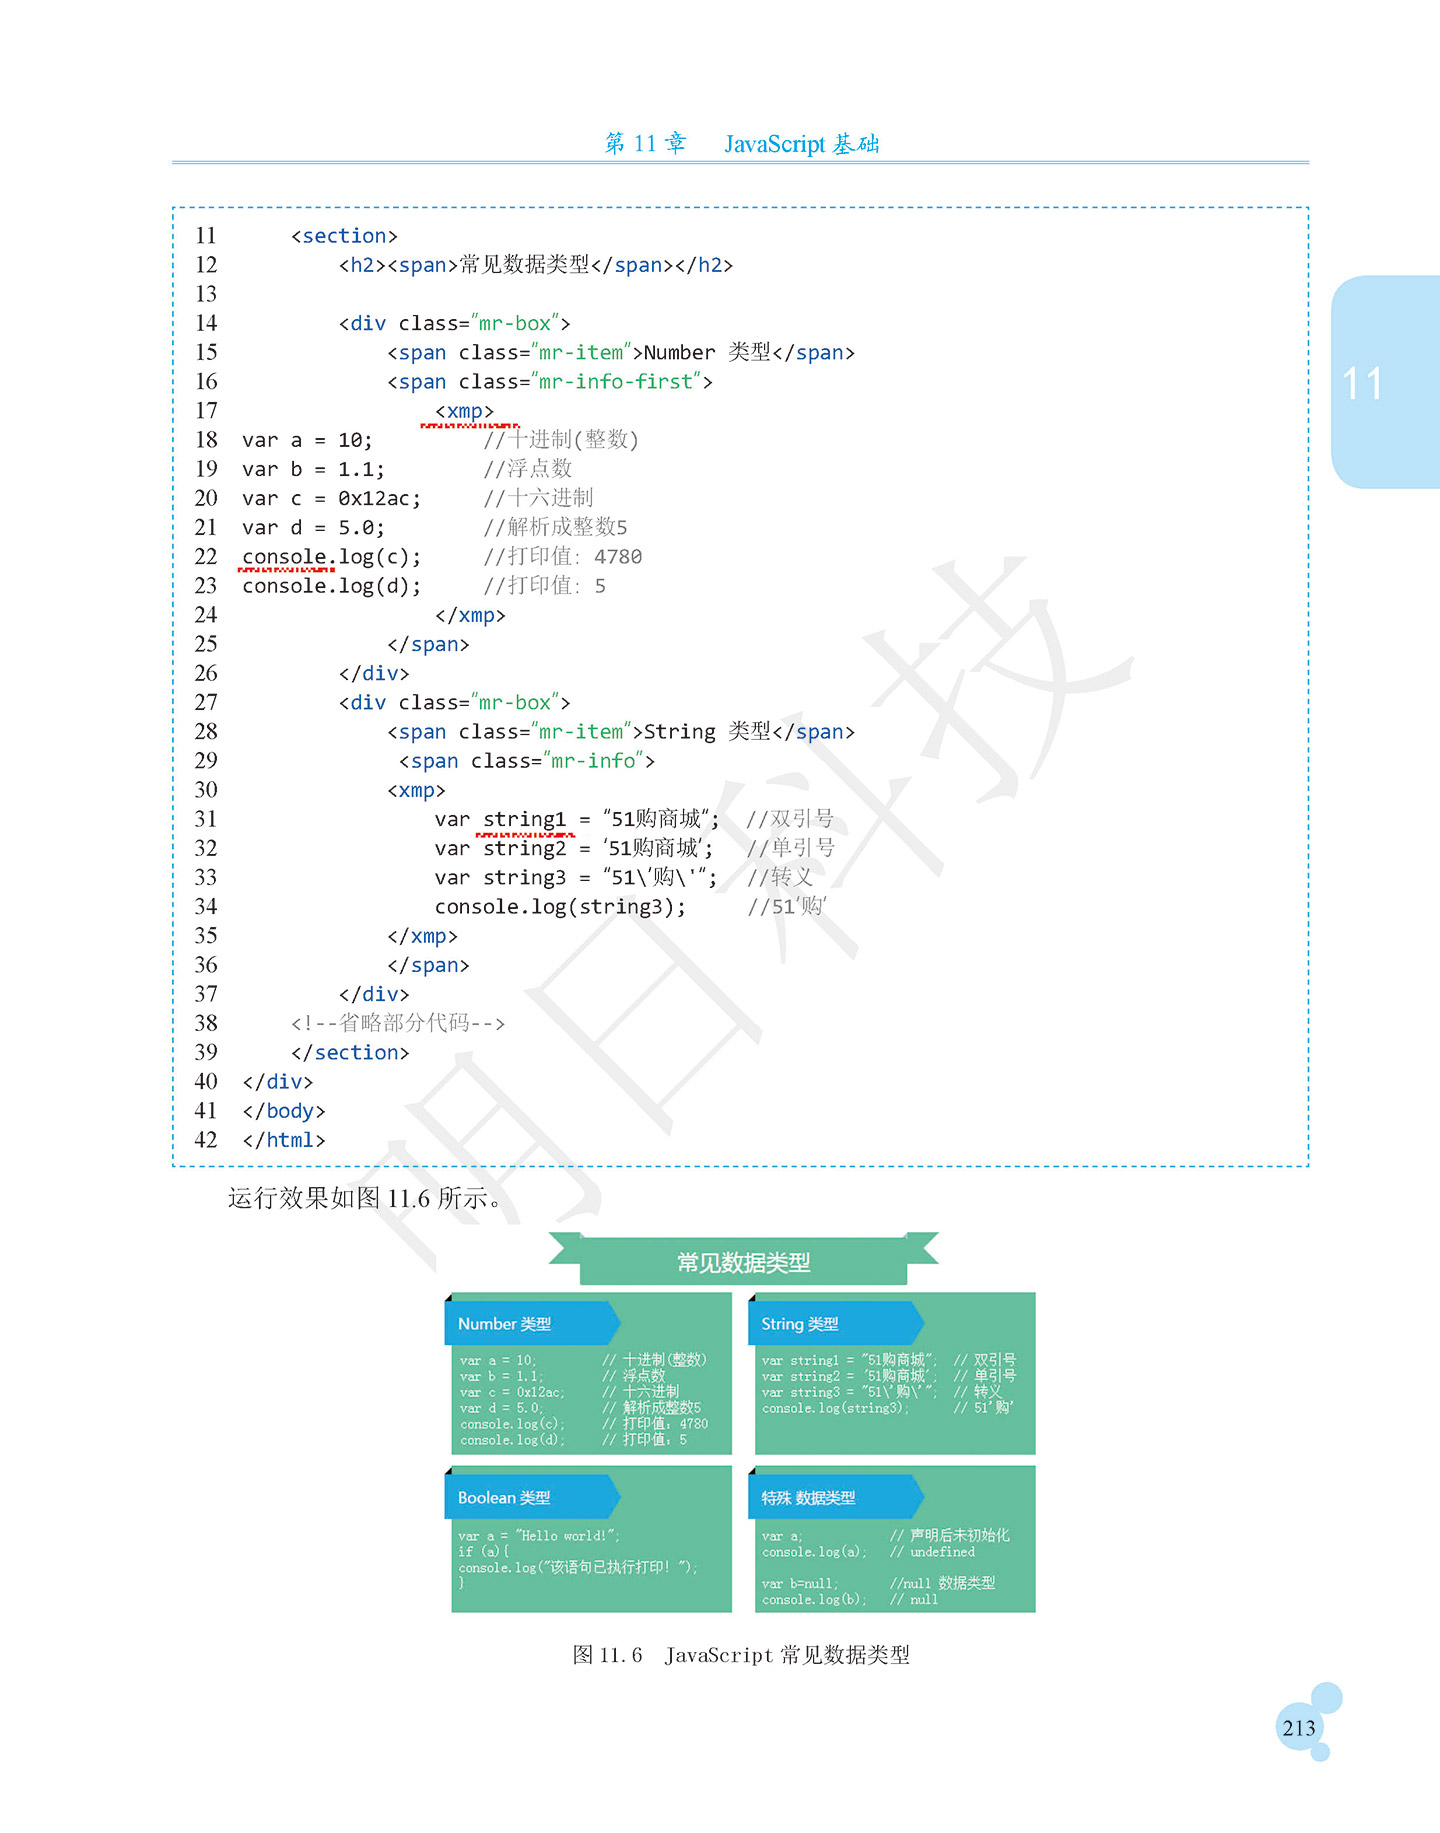The width and height of the screenshot is (1440, 1833).
Task: Click line number 11 in code listing
Action: click(x=206, y=235)
